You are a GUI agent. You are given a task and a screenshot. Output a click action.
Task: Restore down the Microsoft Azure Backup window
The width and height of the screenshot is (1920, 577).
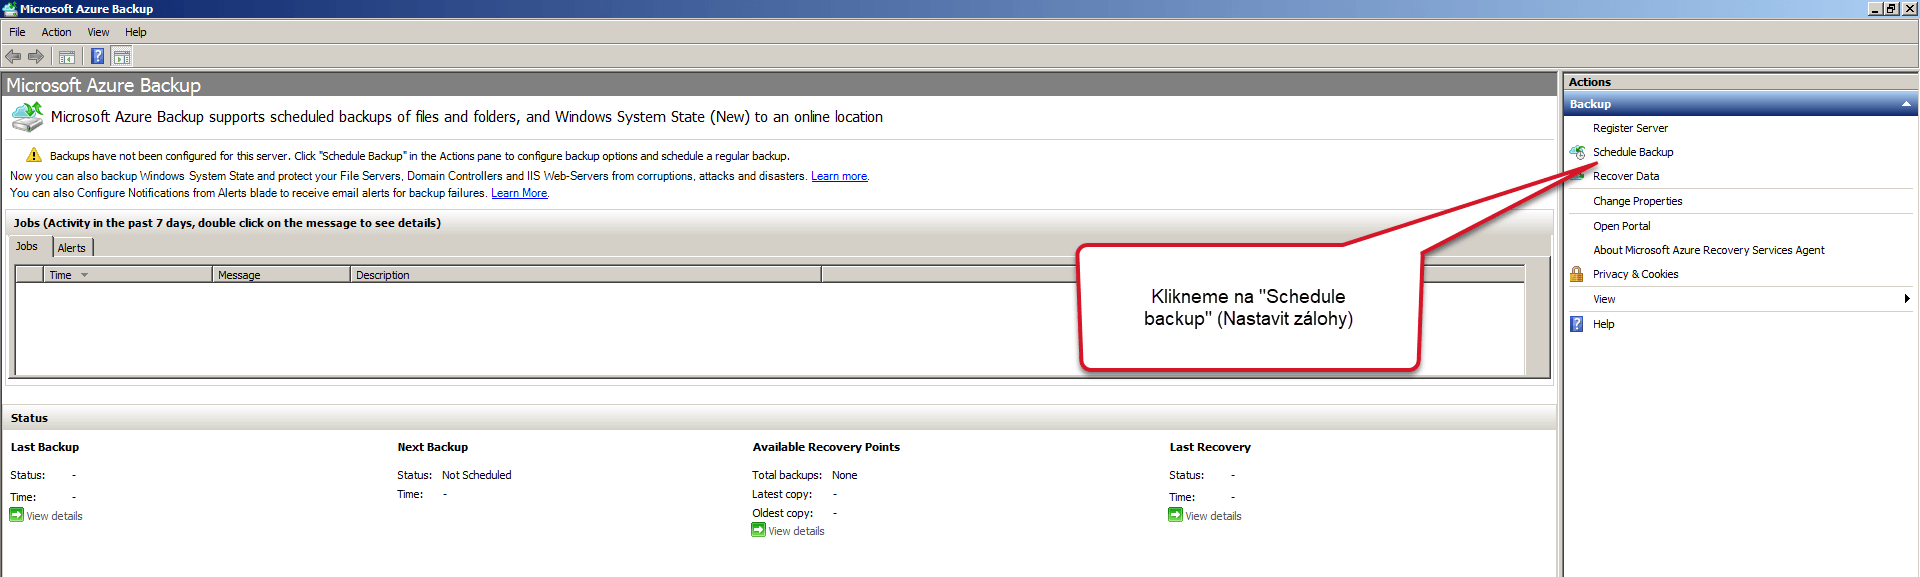pos(1890,9)
